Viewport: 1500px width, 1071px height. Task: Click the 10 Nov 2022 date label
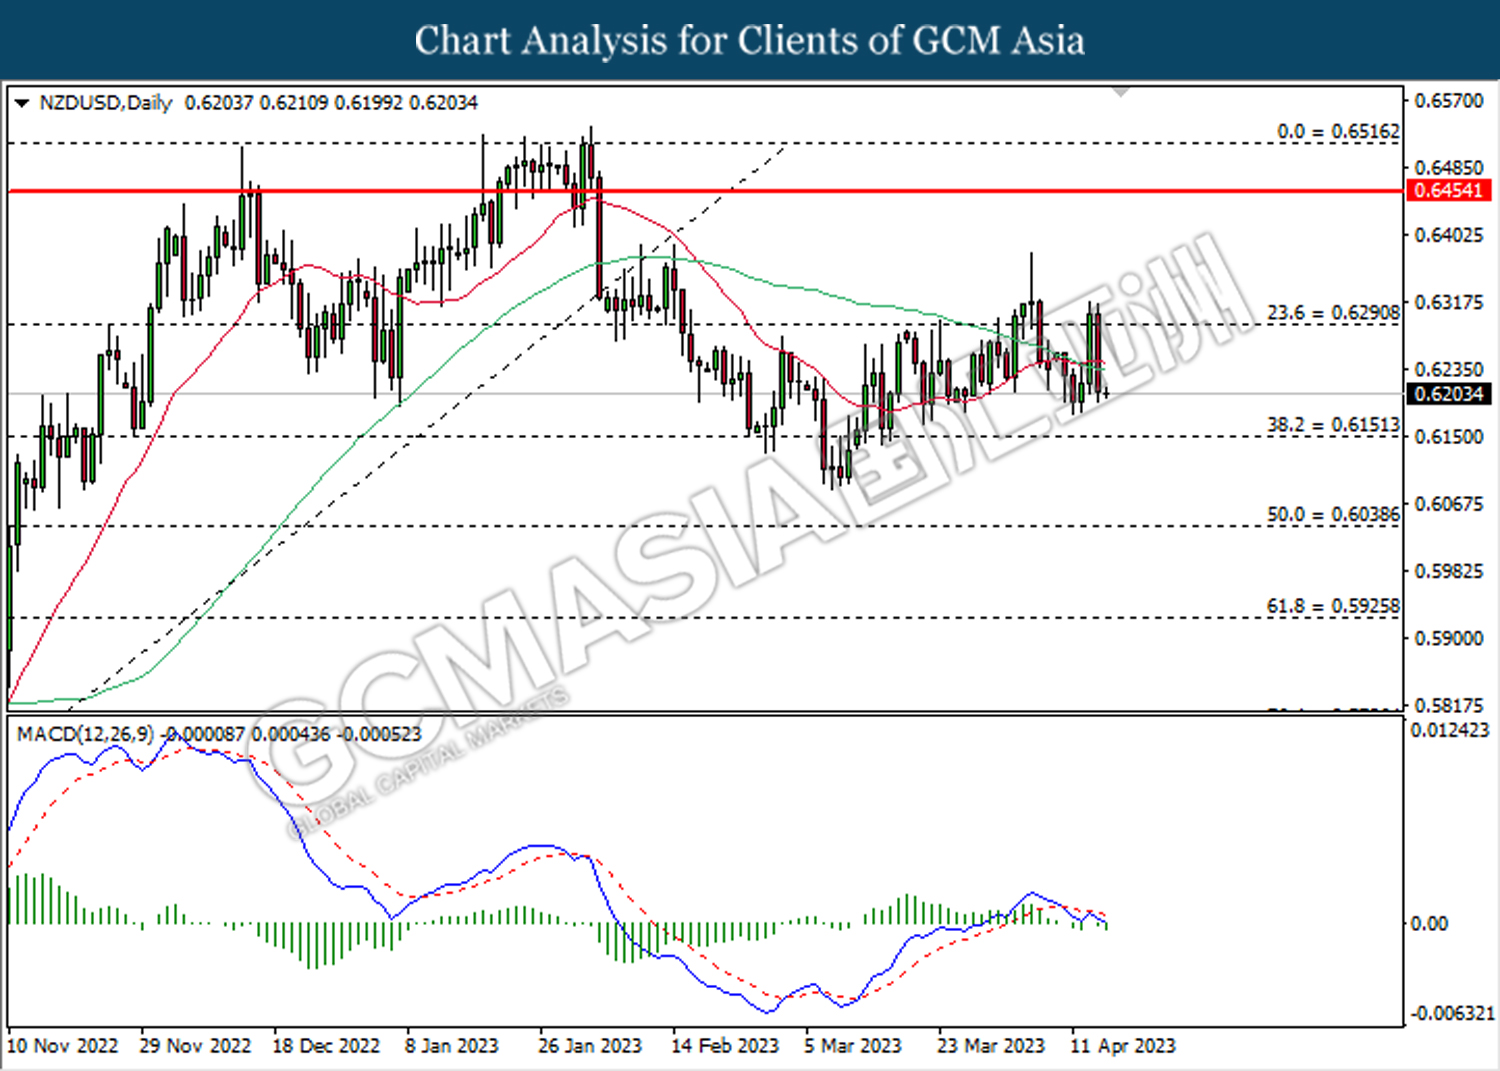62,1046
